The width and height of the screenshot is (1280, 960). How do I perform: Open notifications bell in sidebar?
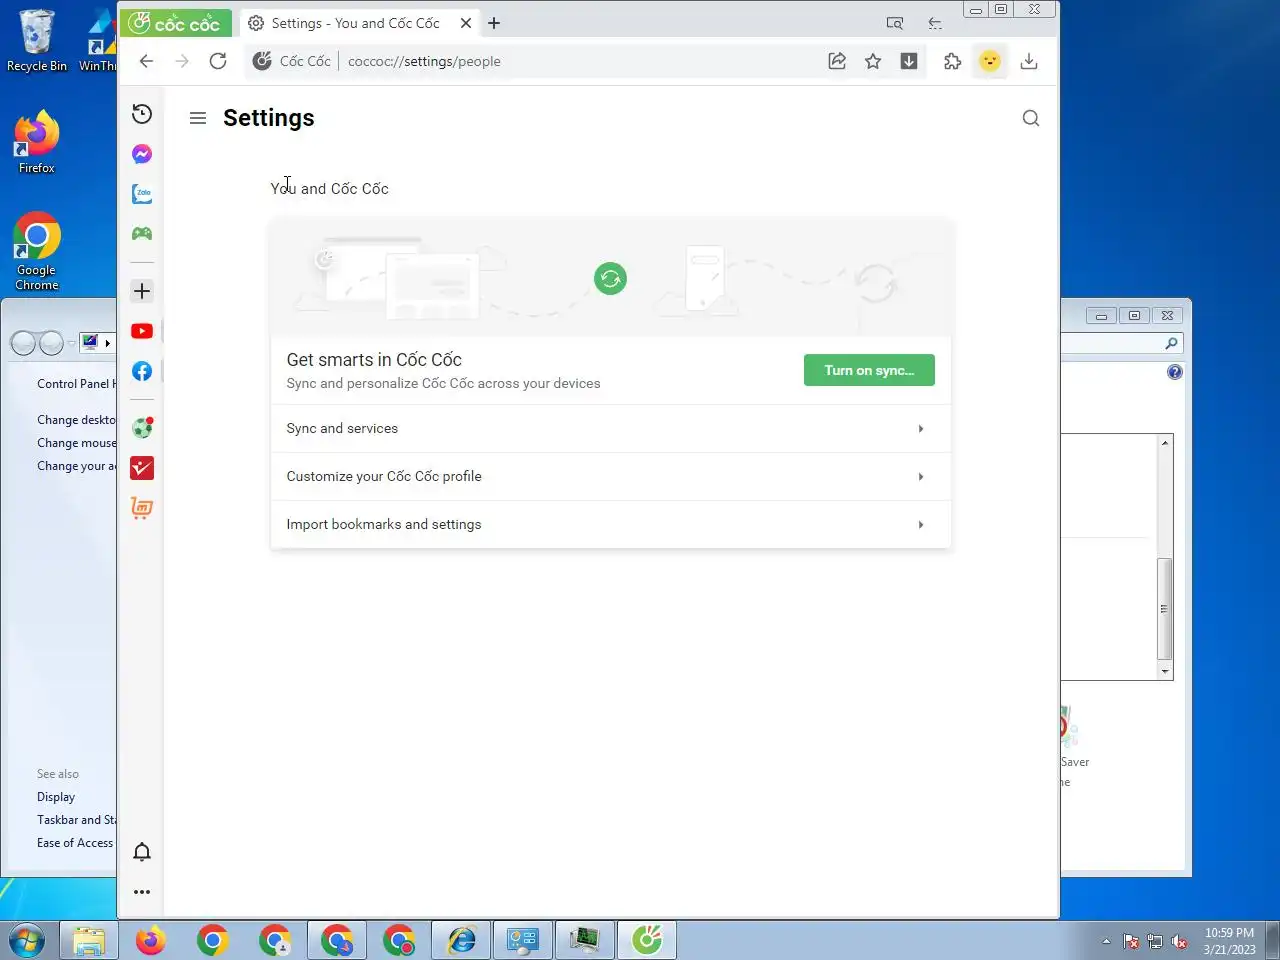(142, 852)
